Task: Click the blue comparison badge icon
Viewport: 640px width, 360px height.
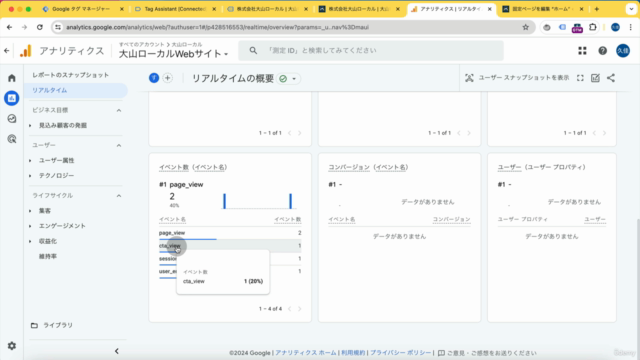Action: pos(154,78)
